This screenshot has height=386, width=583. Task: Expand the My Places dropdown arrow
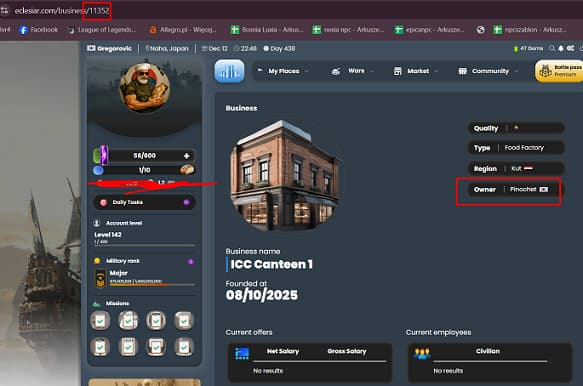pos(307,71)
